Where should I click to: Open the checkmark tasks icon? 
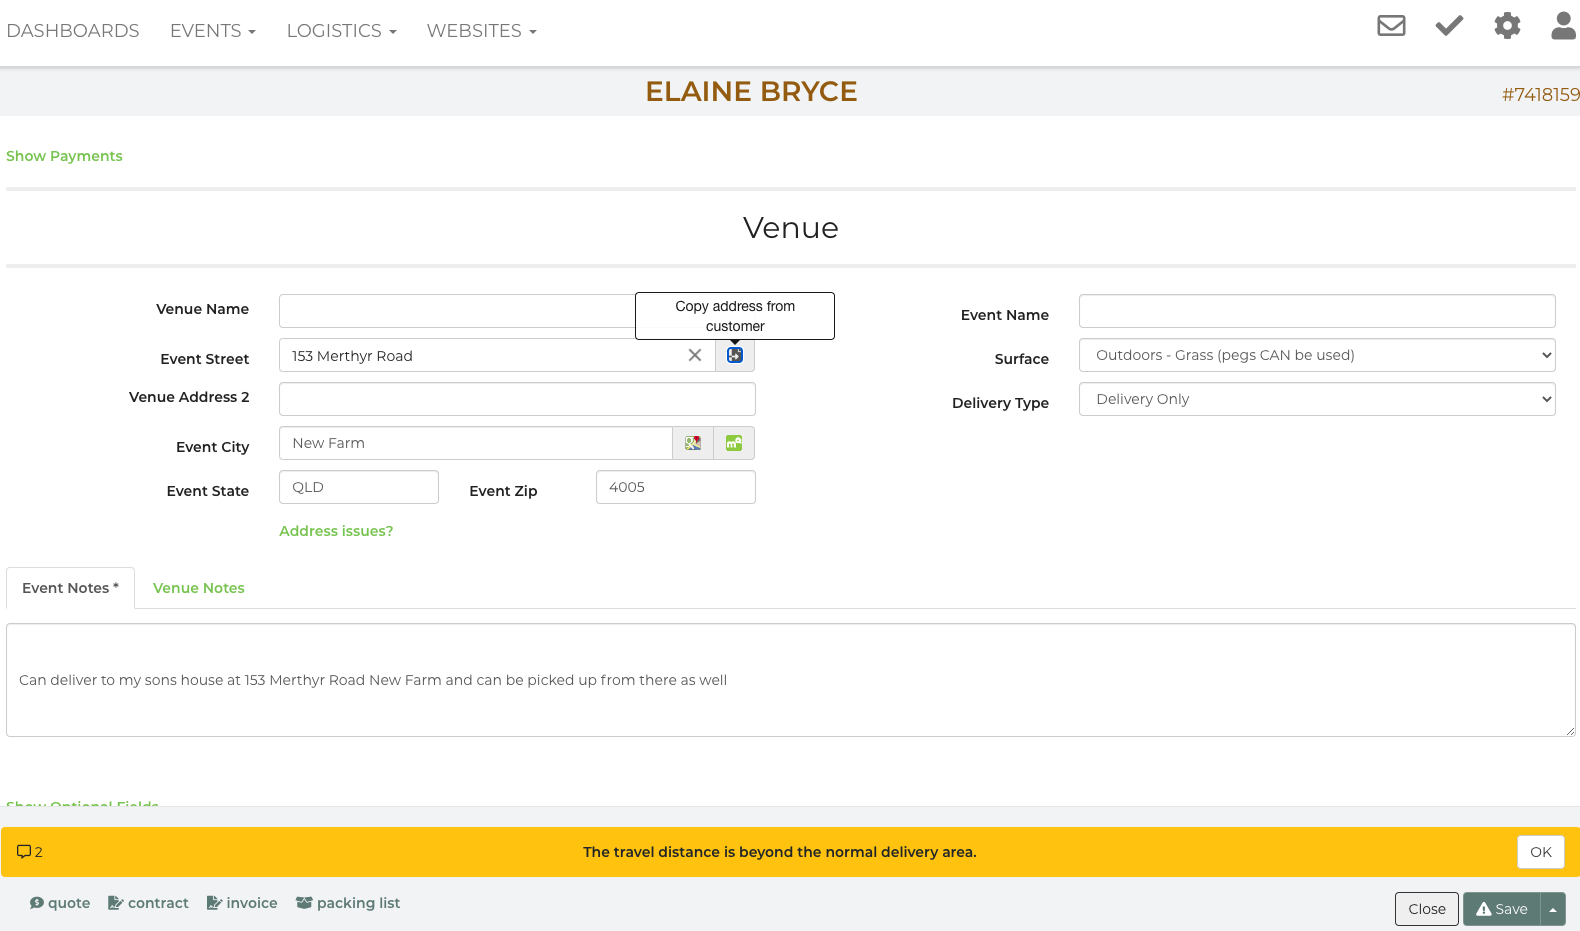tap(1449, 26)
